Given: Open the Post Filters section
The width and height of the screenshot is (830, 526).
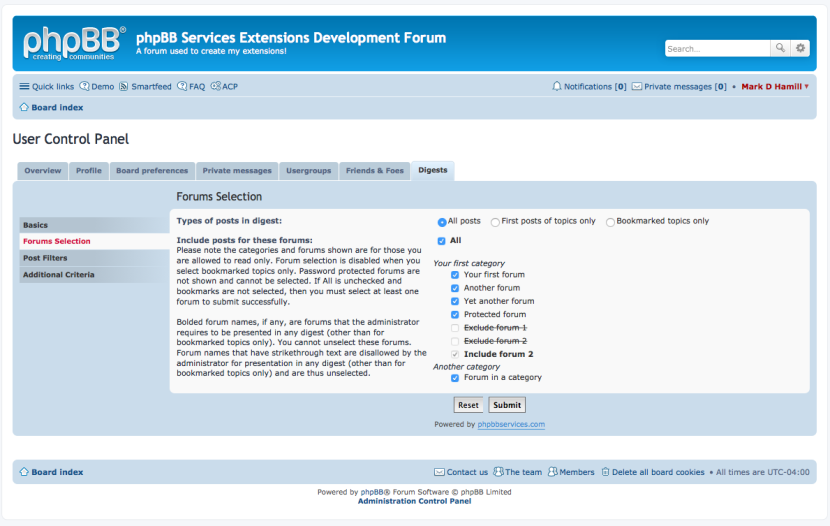Looking at the screenshot, I should tap(46, 258).
